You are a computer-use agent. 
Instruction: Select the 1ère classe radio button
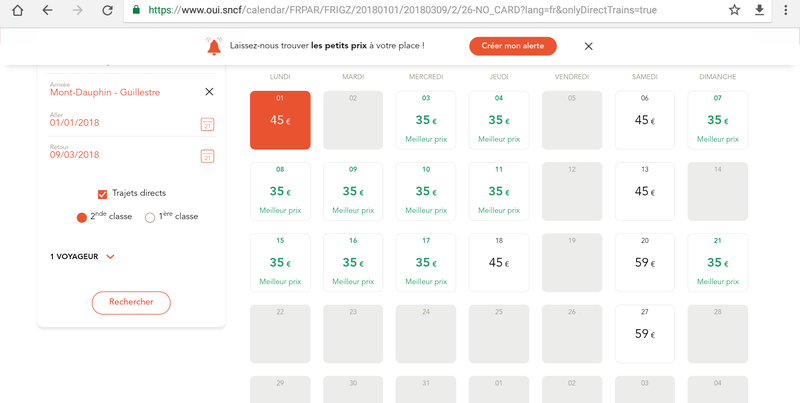(150, 217)
